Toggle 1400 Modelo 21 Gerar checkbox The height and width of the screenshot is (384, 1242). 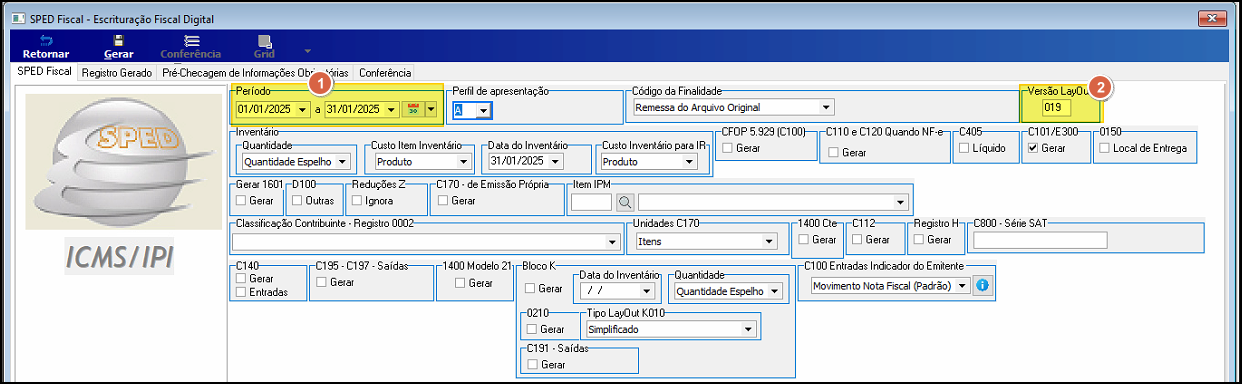tap(461, 283)
